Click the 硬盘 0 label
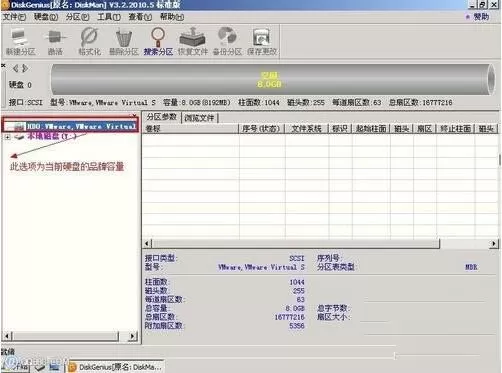502x373 pixels. [x=20, y=85]
